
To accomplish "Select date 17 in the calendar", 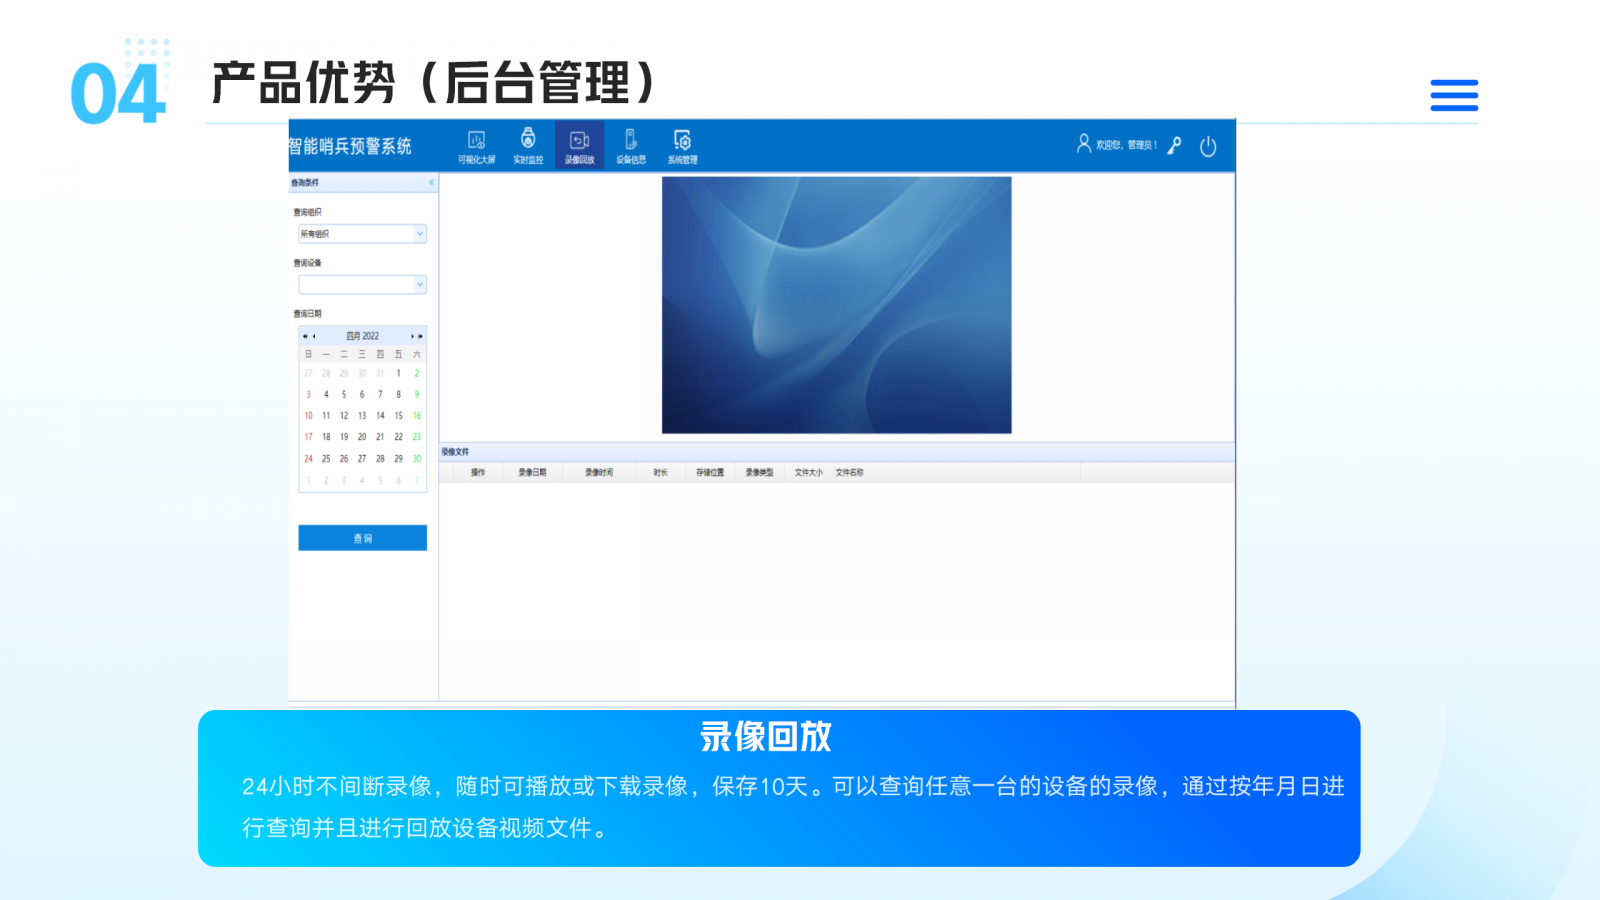I will tap(308, 437).
